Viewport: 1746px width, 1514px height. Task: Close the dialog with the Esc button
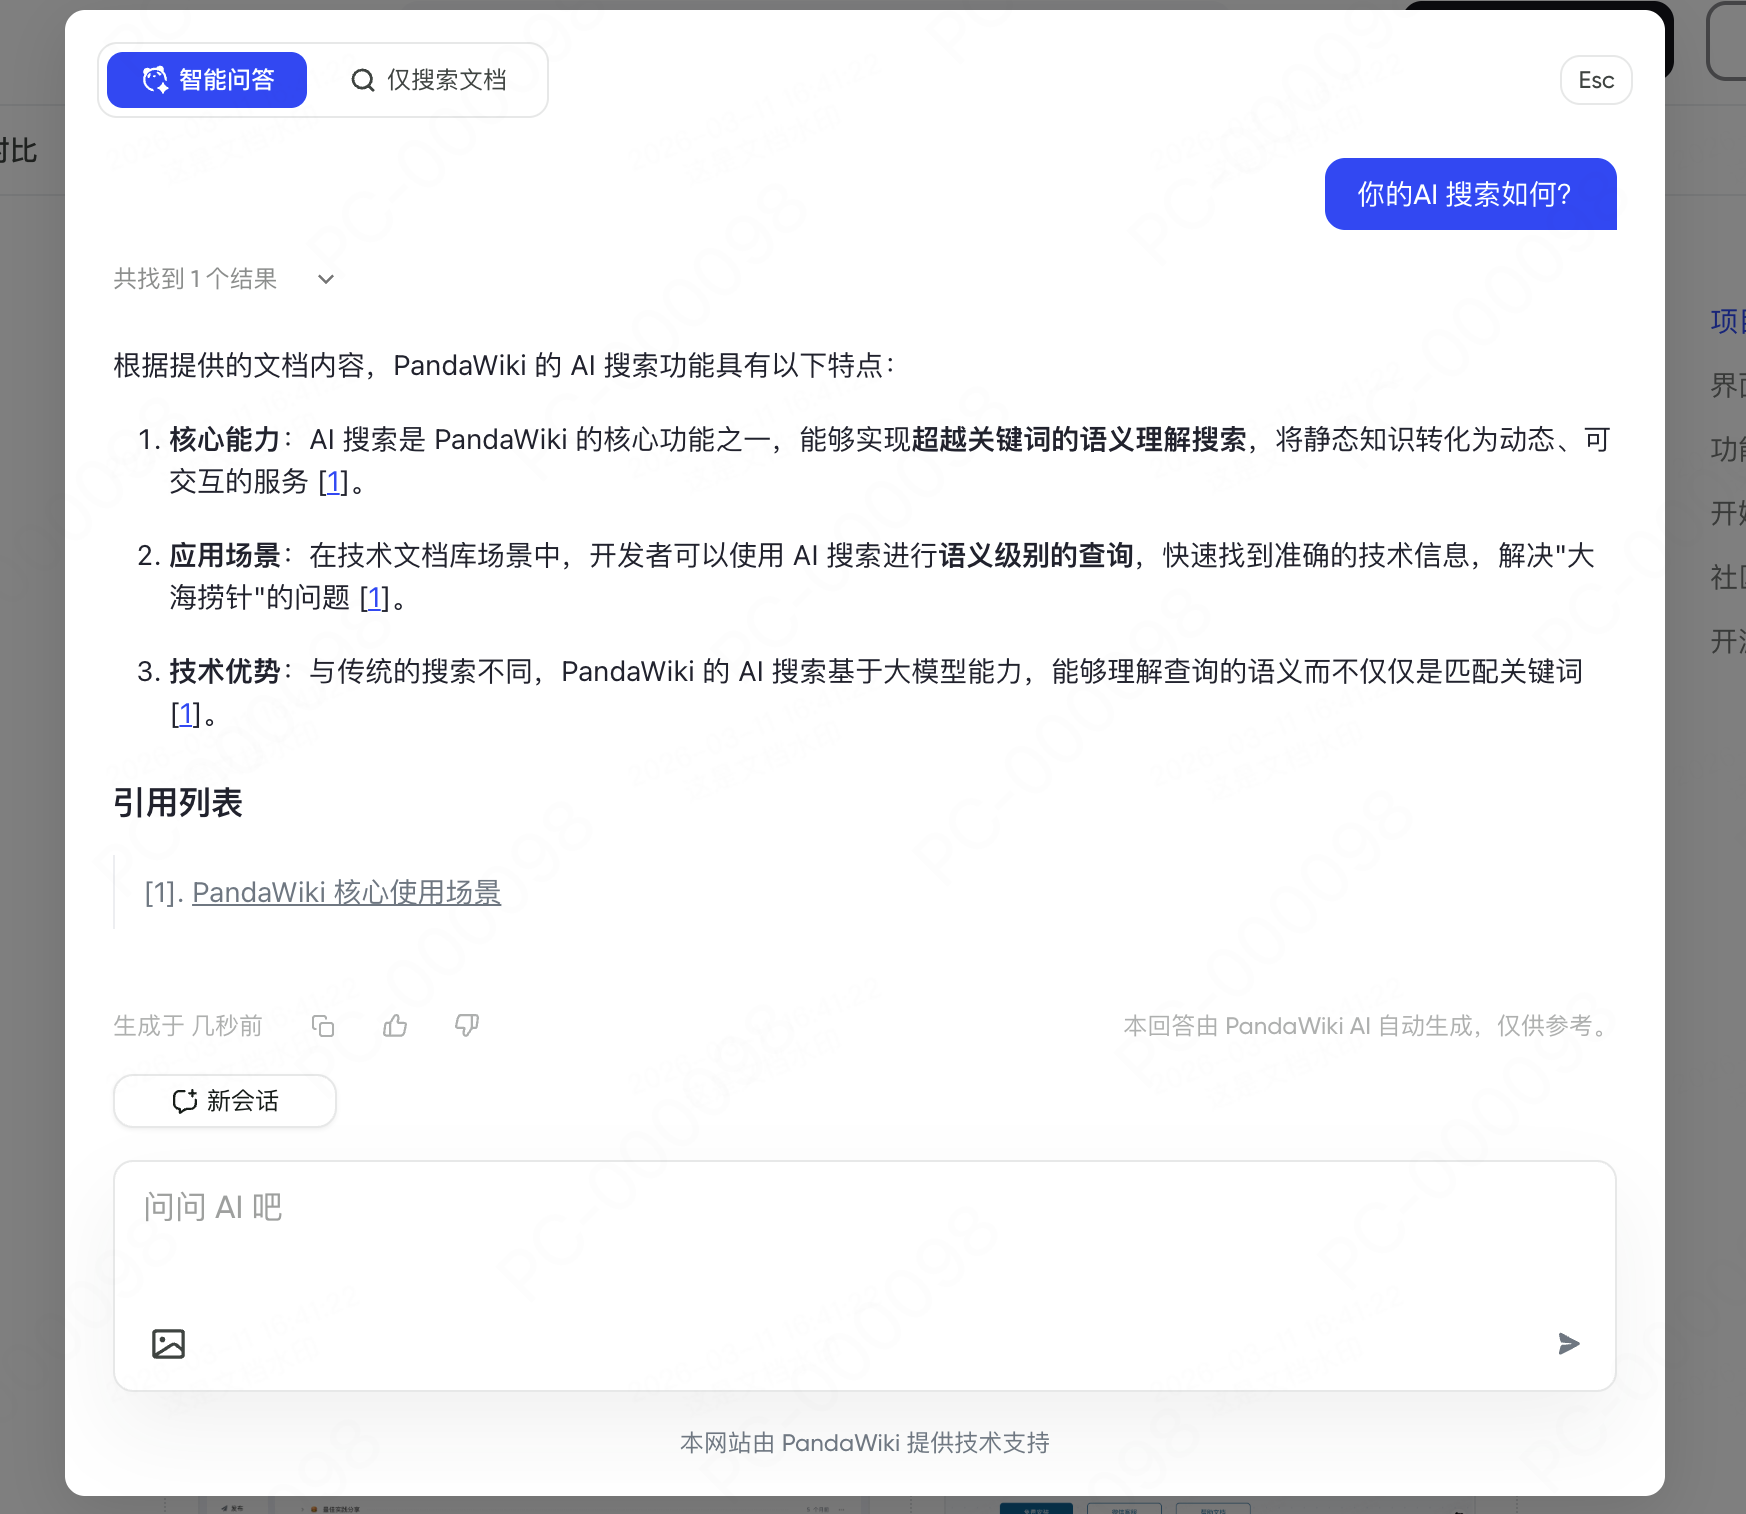(1596, 80)
